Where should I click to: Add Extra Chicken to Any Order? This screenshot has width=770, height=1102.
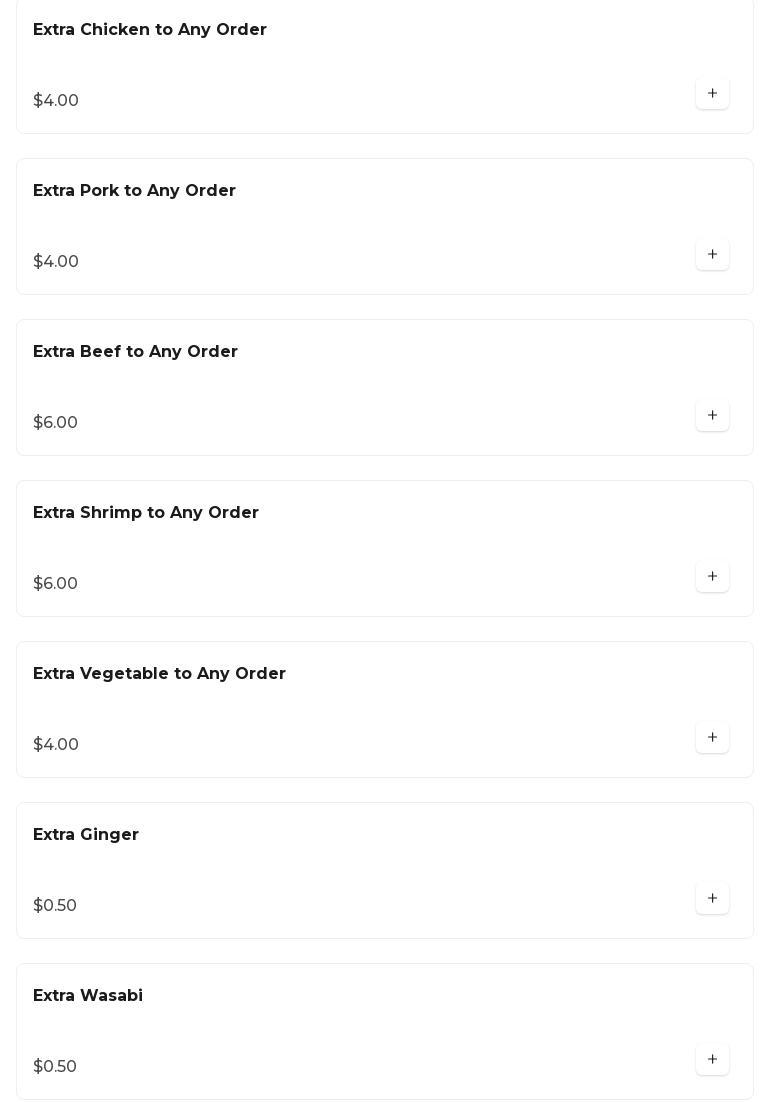(712, 94)
